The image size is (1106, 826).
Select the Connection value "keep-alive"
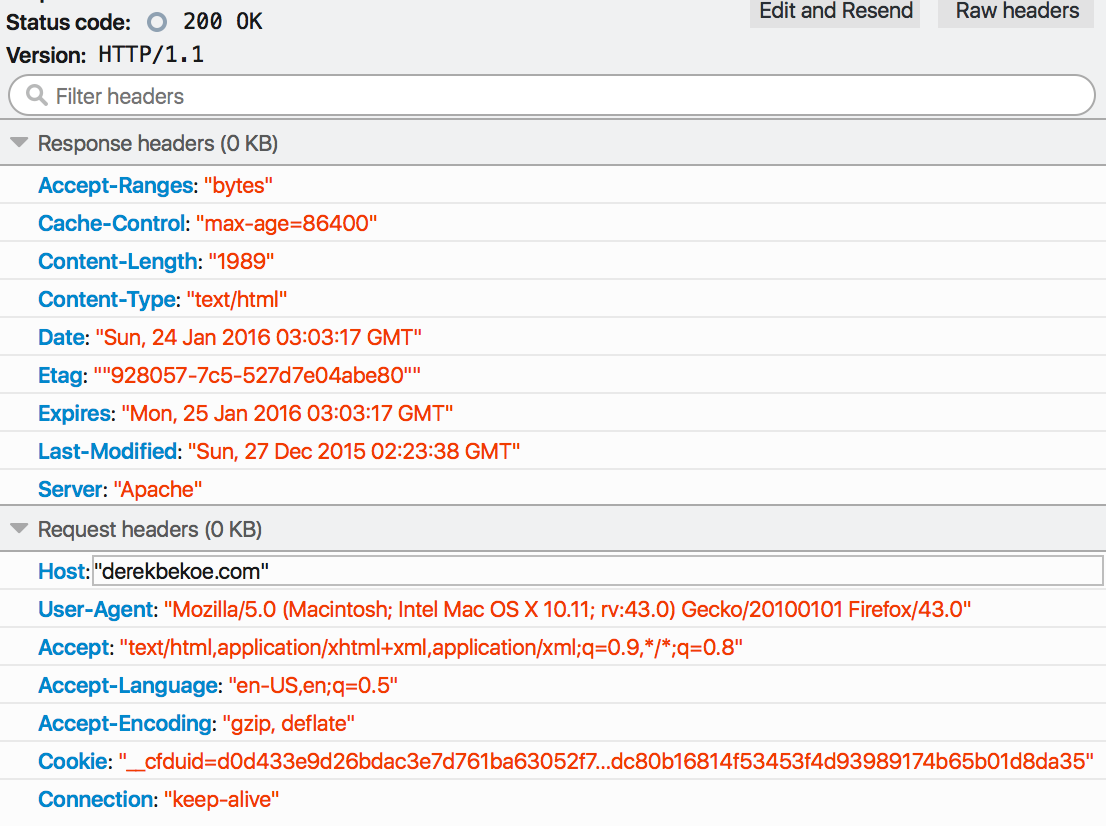(x=221, y=801)
